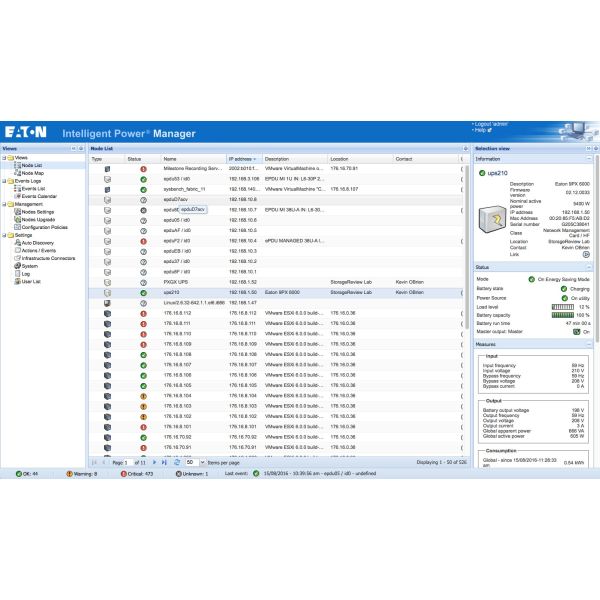
Task: Sort by Status column header
Action: 143,159
